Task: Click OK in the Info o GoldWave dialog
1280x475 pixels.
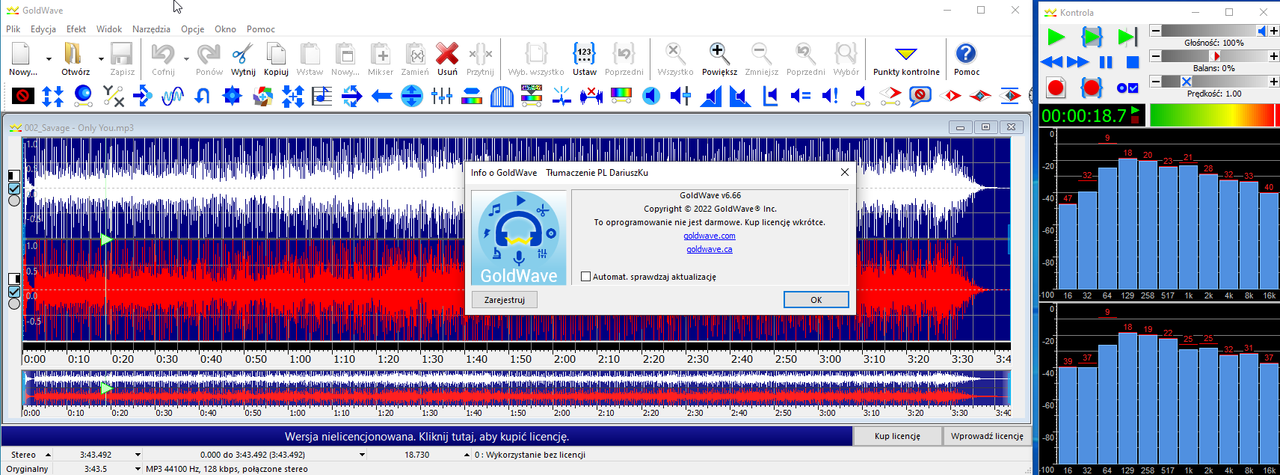Action: point(816,299)
